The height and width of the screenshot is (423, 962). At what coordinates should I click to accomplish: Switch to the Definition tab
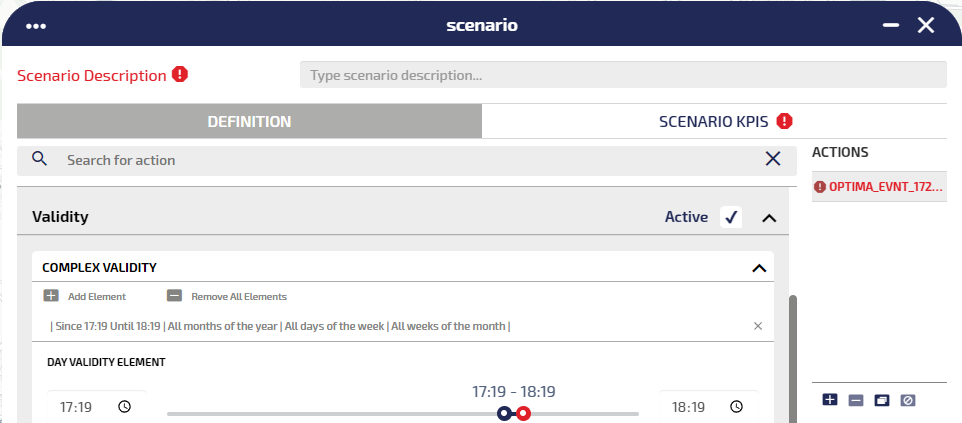point(249,122)
